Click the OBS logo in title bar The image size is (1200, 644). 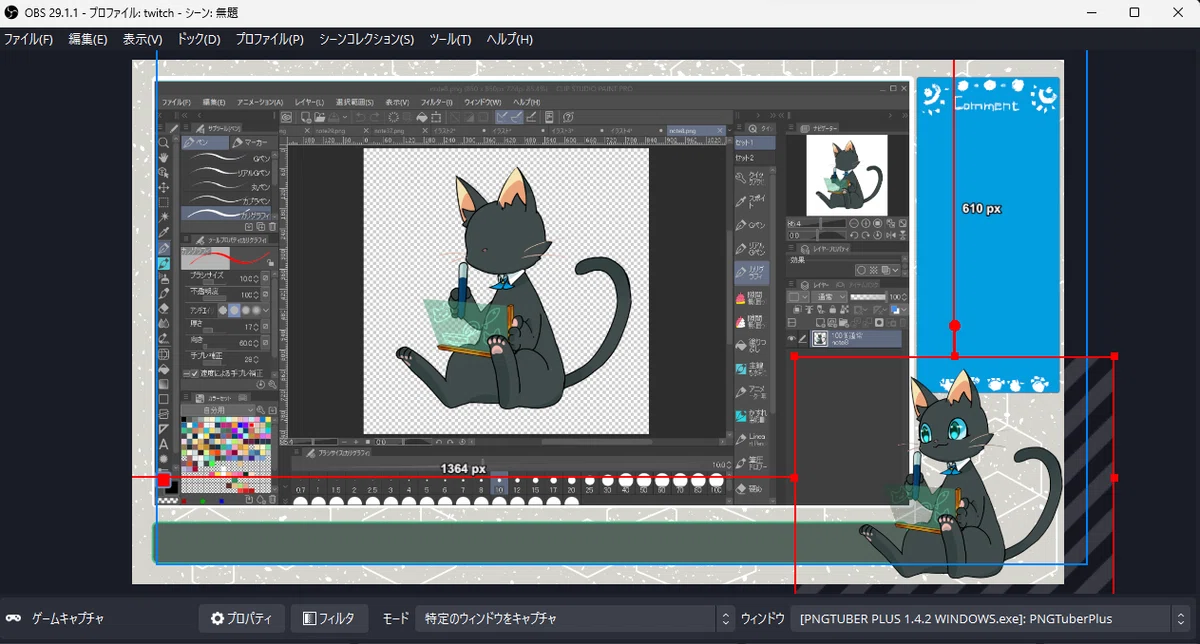pyautogui.click(x=12, y=13)
